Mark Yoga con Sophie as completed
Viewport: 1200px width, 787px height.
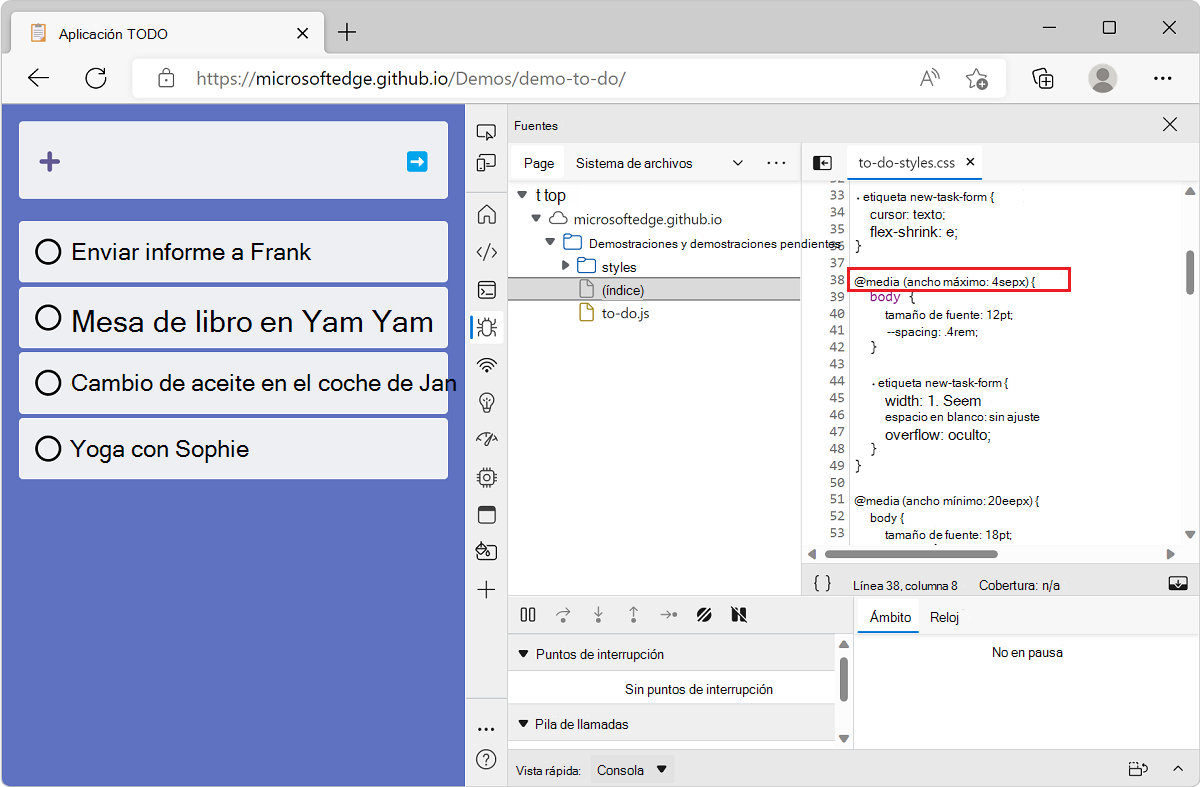click(x=47, y=448)
